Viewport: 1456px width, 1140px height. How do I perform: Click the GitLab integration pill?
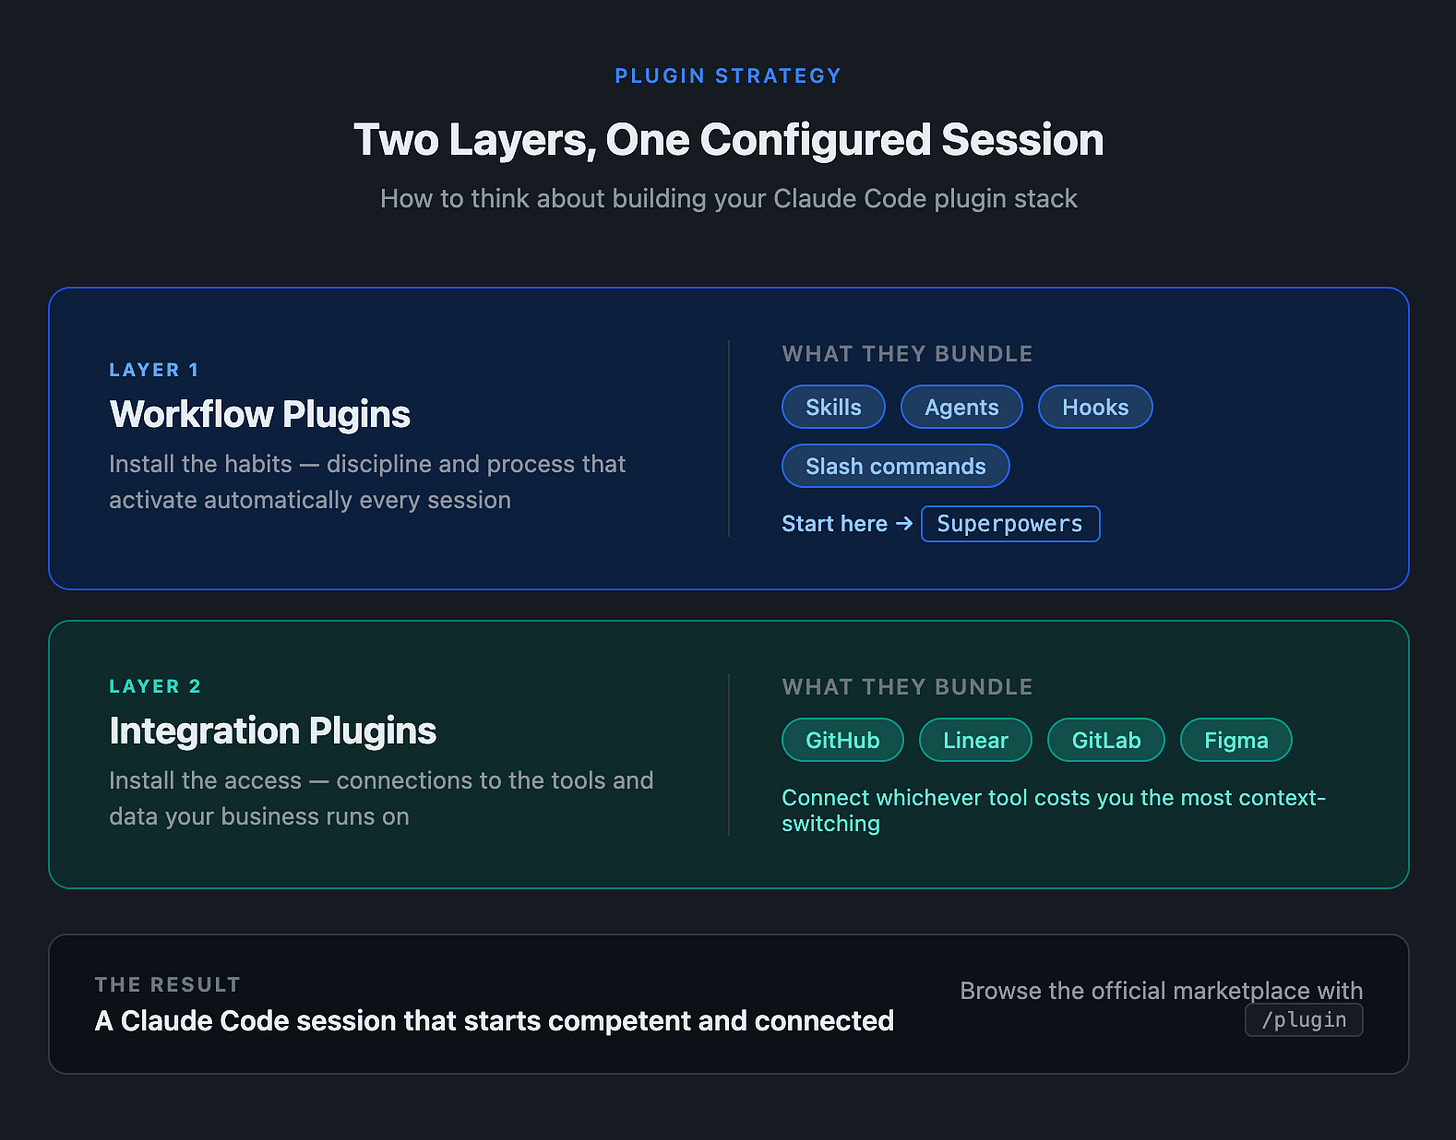point(1106,740)
